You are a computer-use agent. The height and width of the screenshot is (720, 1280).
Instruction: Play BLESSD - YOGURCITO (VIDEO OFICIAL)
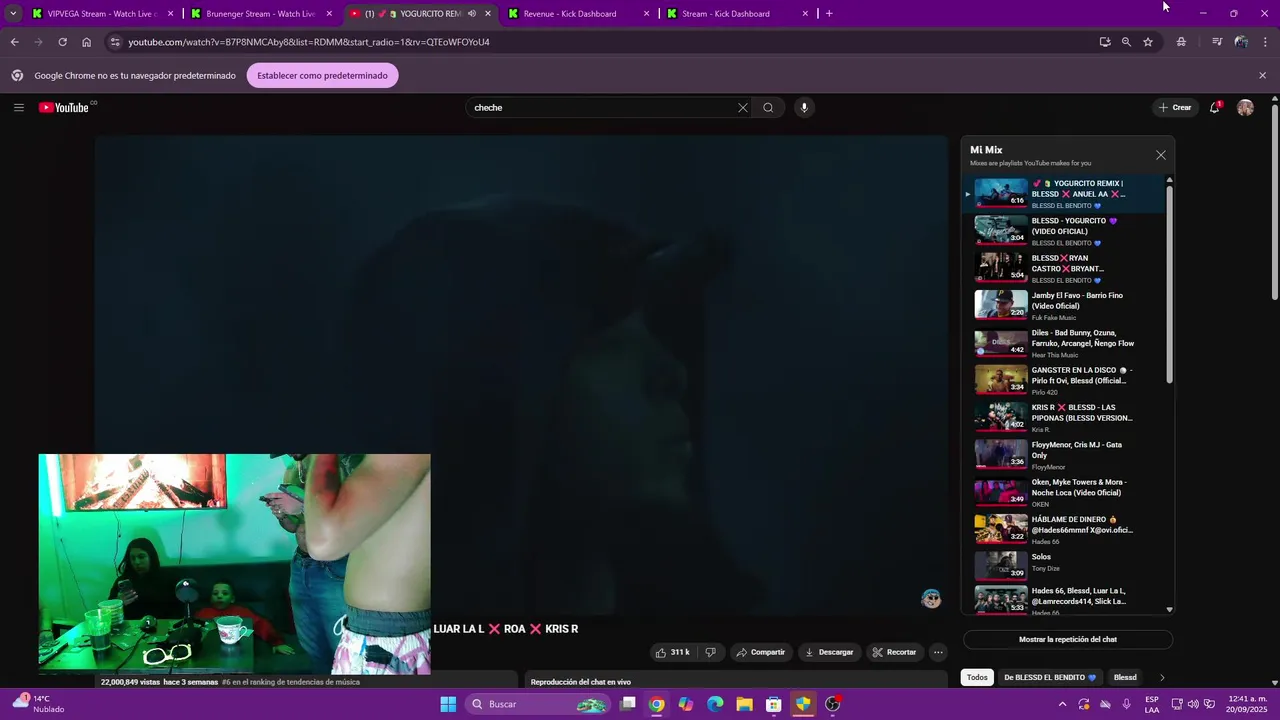coord(1064,231)
